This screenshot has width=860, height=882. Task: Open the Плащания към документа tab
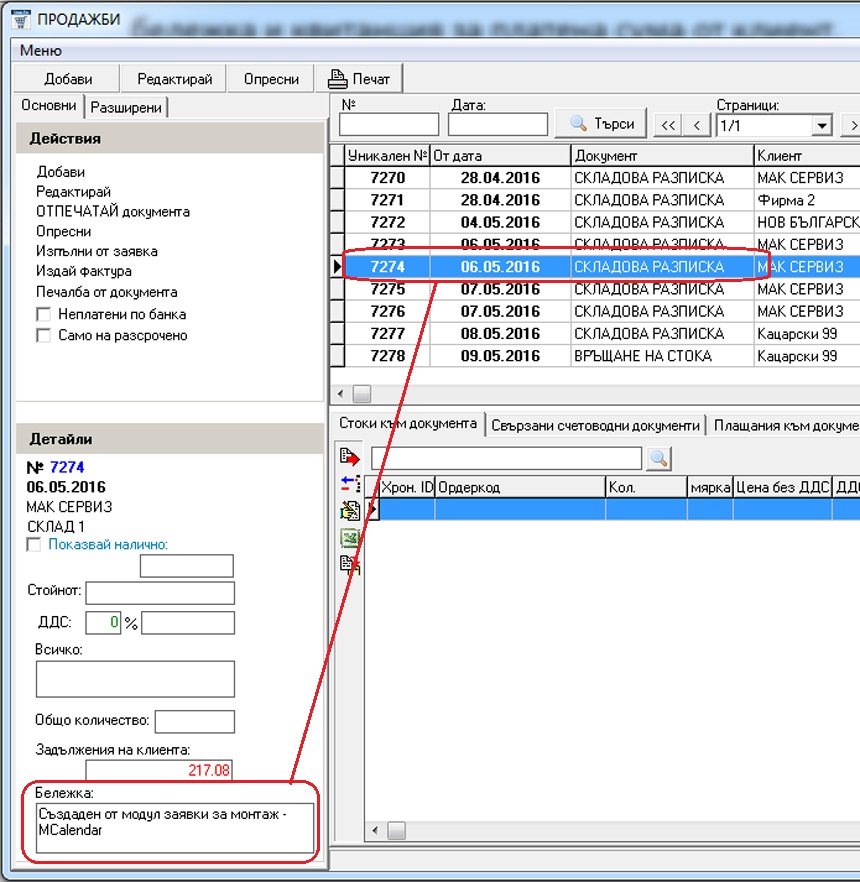pyautogui.click(x=785, y=425)
